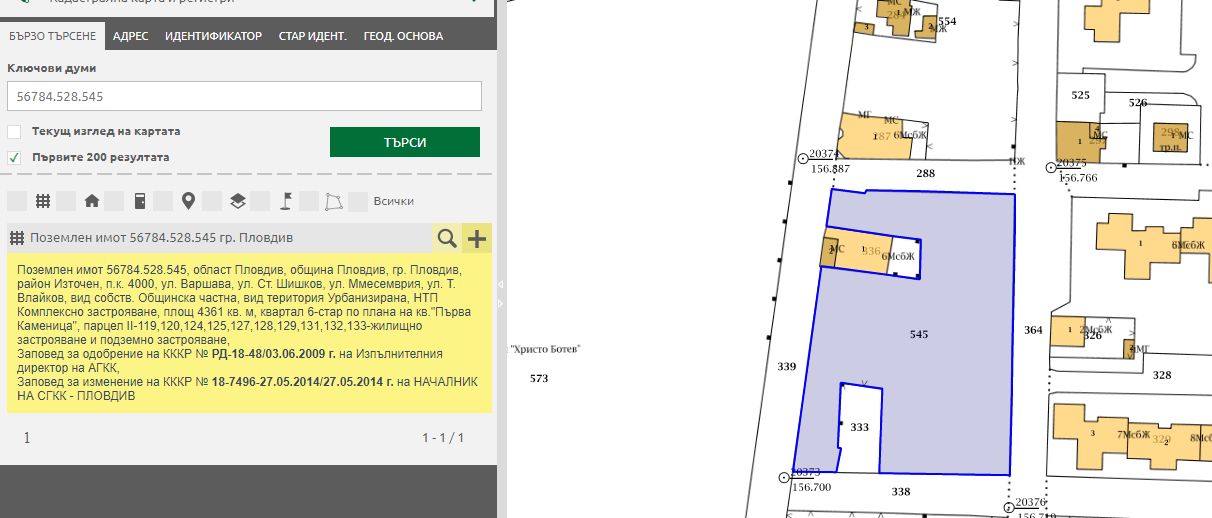1212x518 pixels.
Task: Click the polygon outline filter icon
Action: click(334, 201)
